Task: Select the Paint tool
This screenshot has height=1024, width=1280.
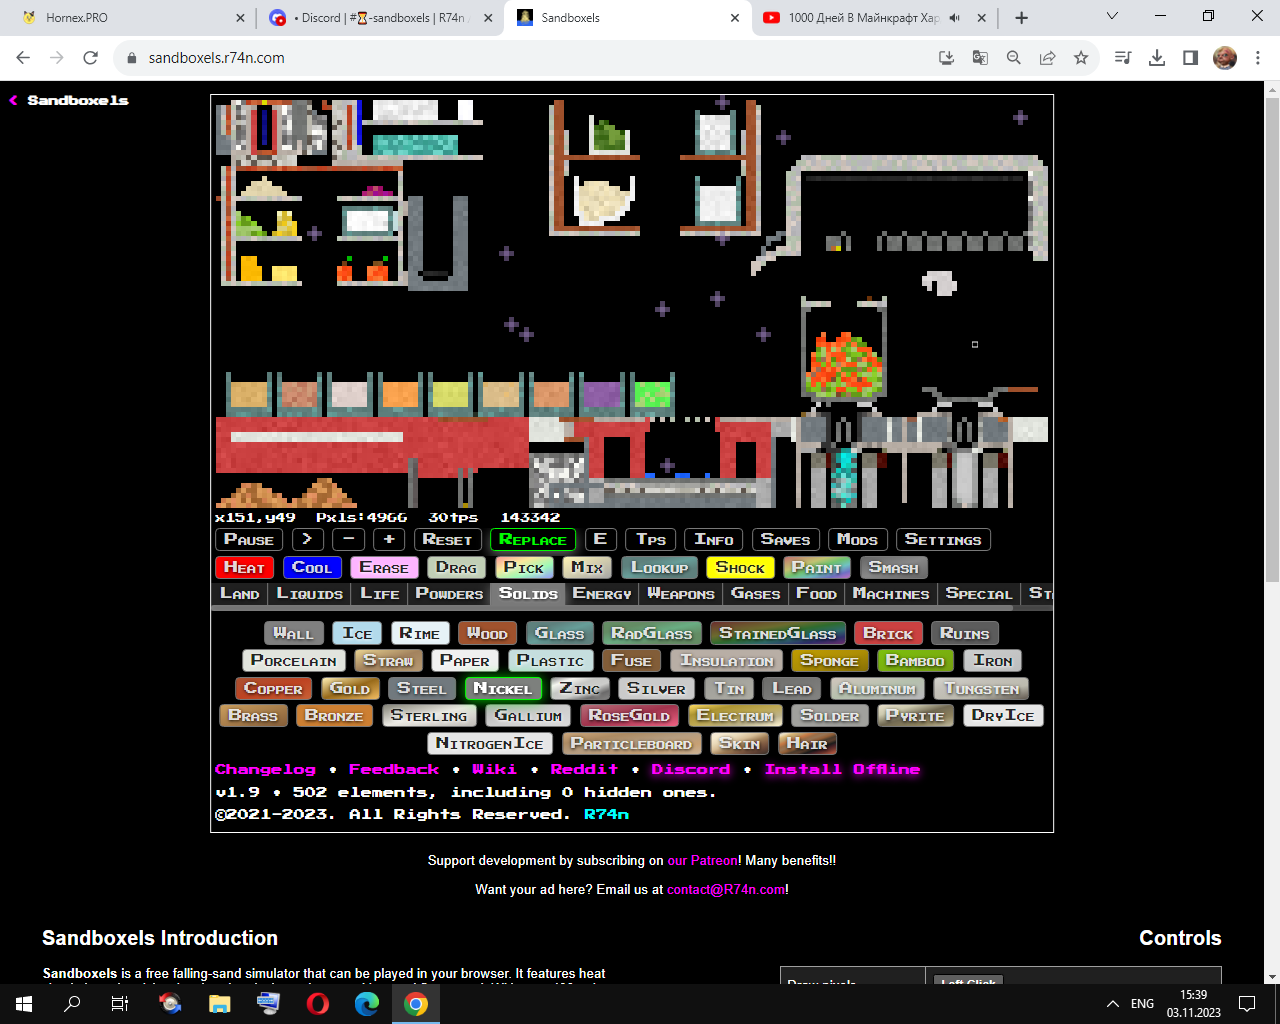Action: (x=817, y=568)
